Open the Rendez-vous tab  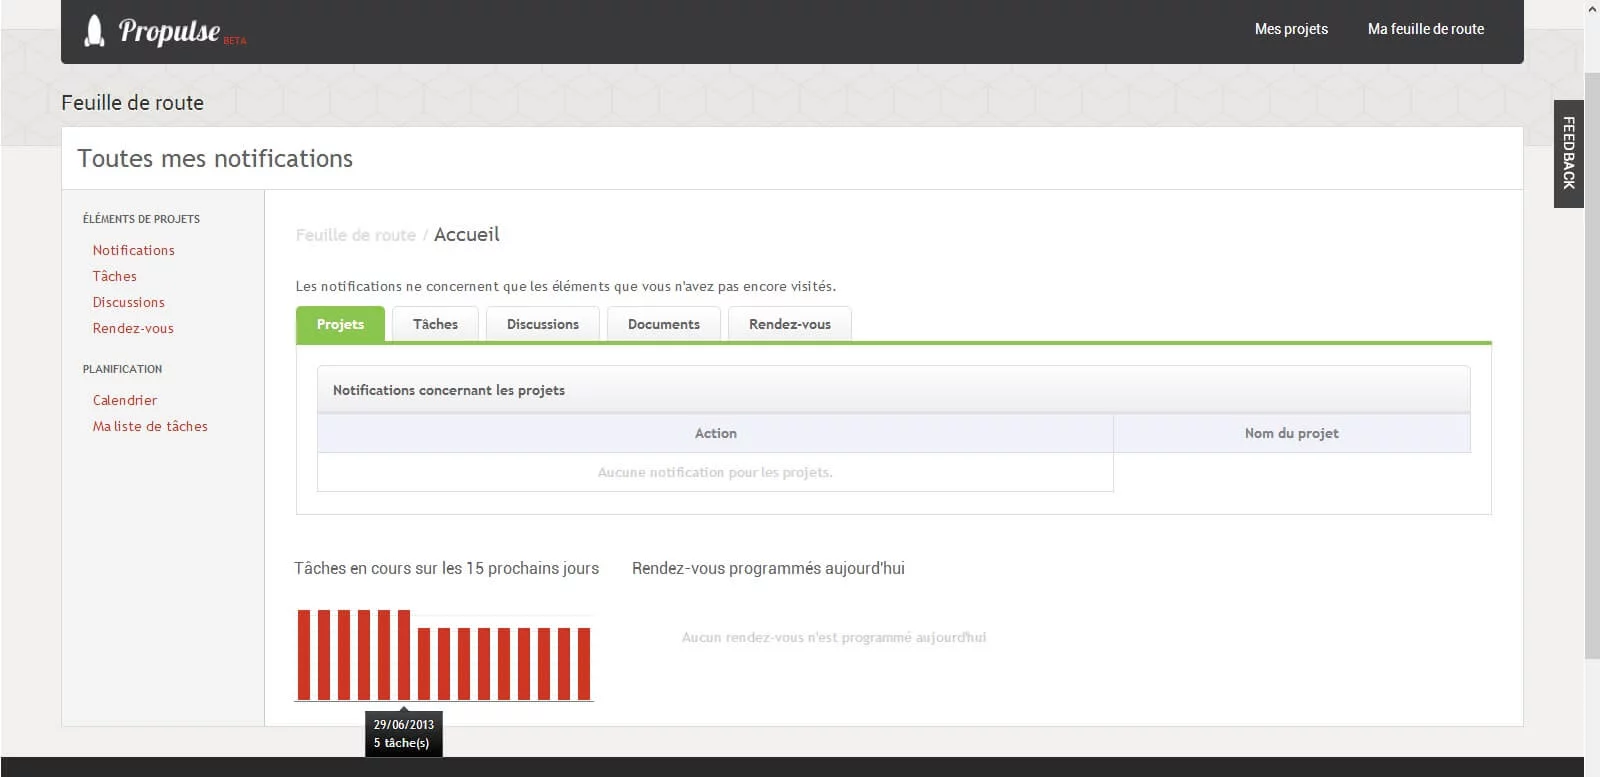tap(789, 324)
